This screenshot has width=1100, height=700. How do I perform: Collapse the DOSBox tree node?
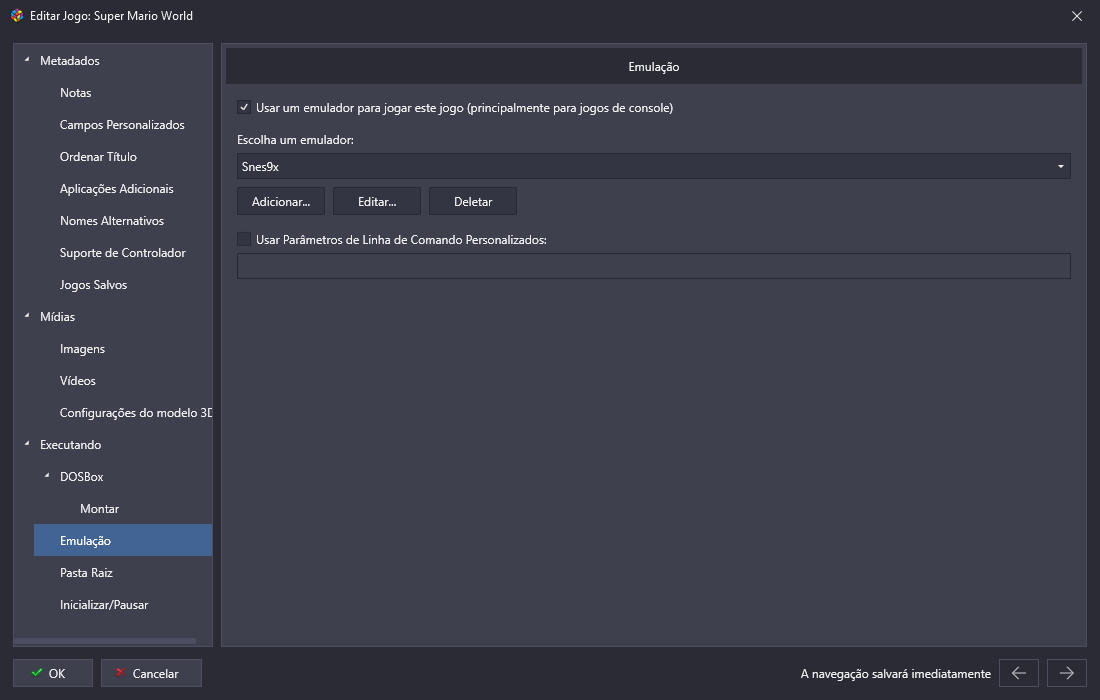[47, 476]
